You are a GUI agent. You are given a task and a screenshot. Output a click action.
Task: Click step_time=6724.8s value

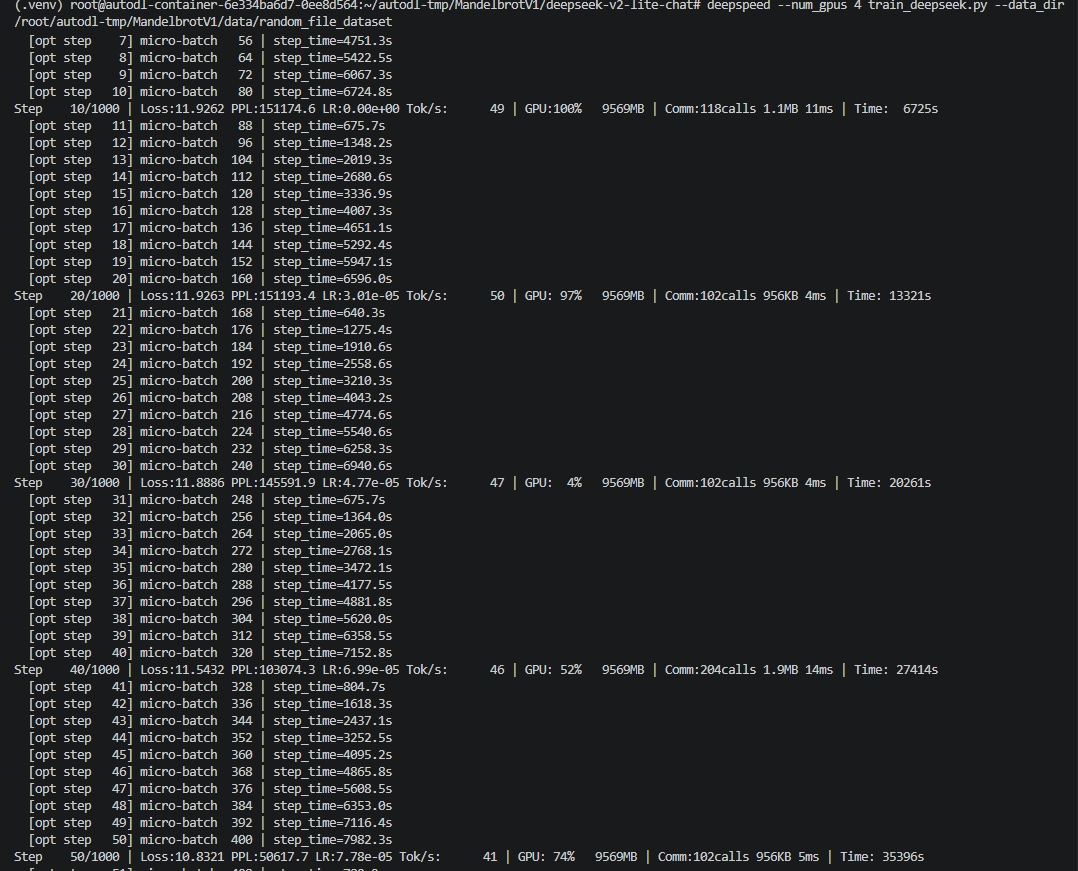tap(333, 92)
